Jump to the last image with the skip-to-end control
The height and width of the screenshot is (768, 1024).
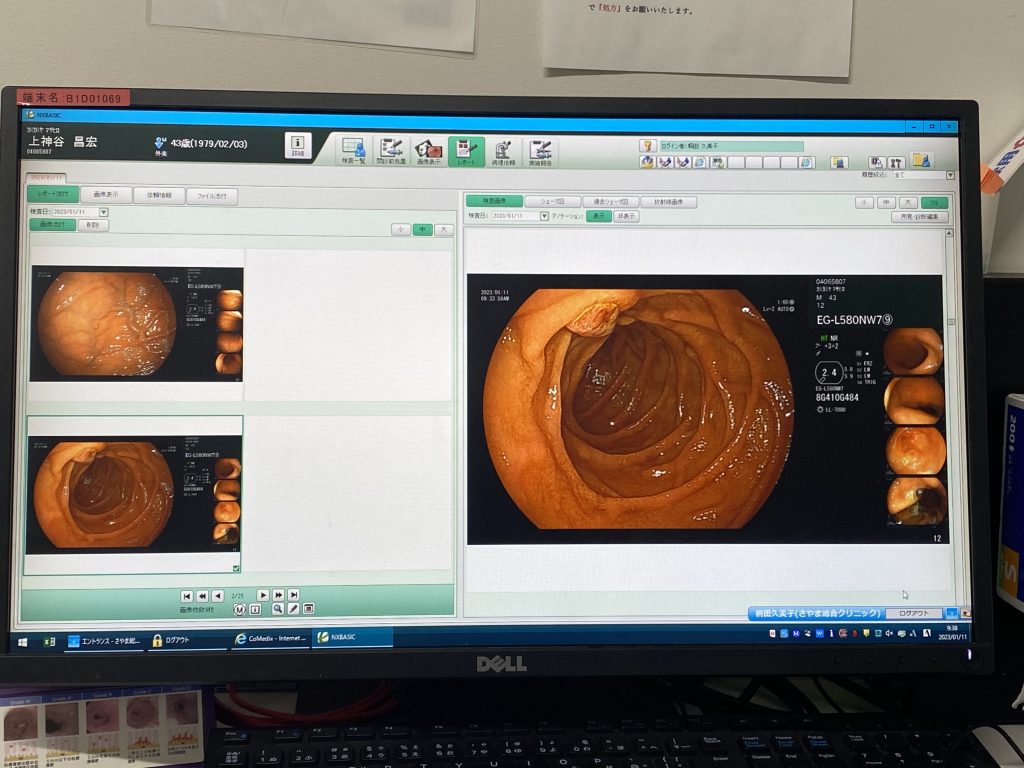pyautogui.click(x=294, y=595)
